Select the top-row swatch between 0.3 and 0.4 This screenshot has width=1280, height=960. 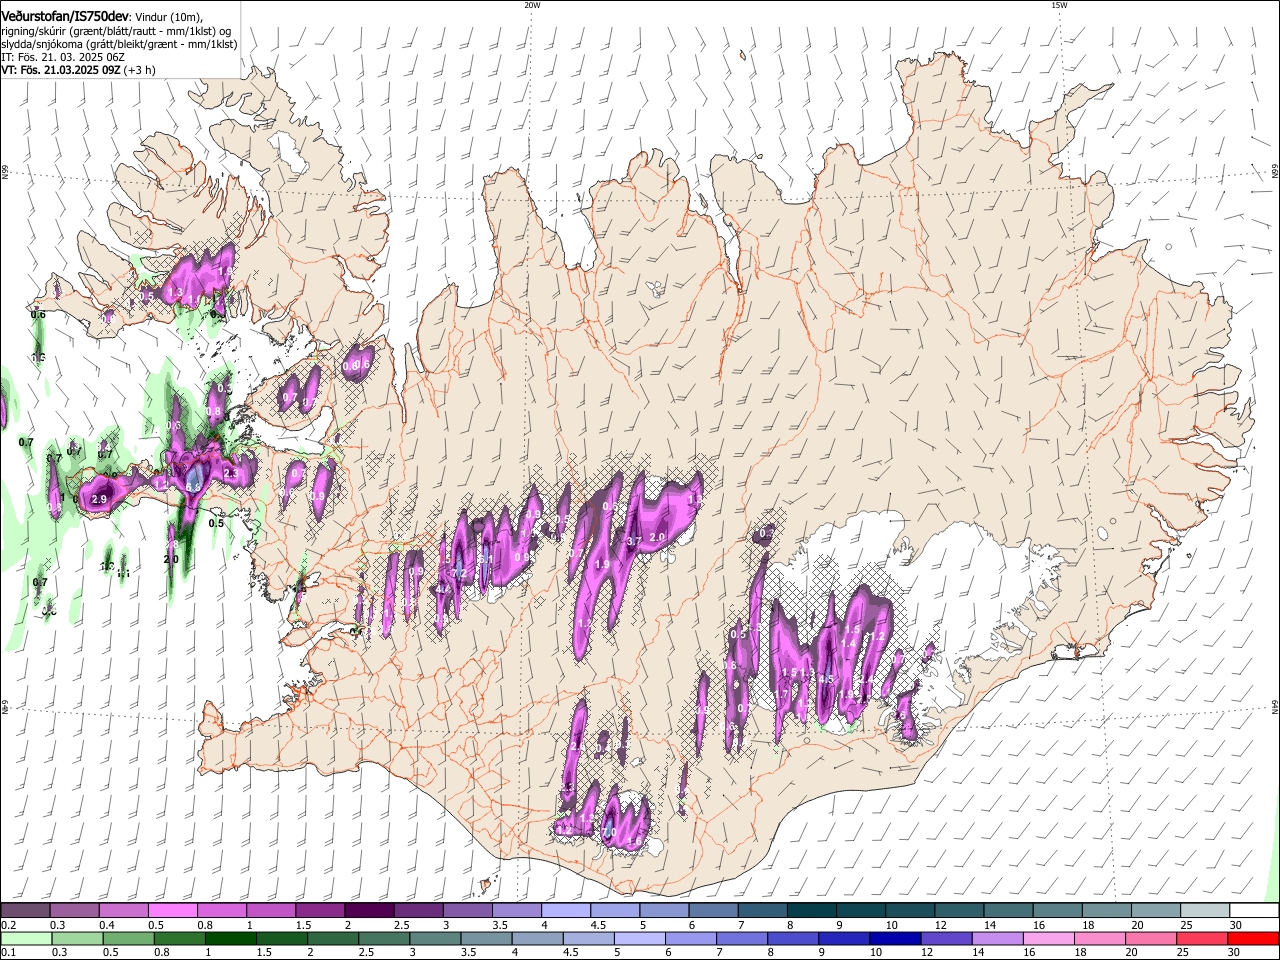(74, 910)
